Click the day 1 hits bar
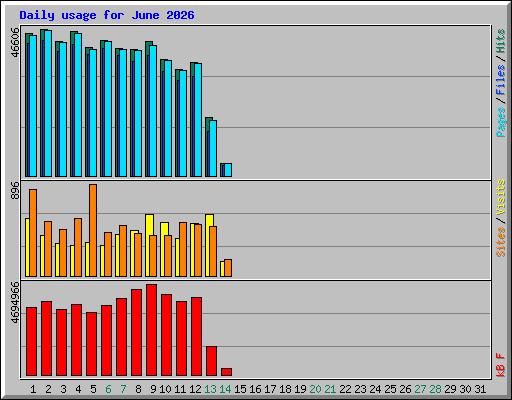Viewport: 512px width, 400px height. click(x=27, y=105)
